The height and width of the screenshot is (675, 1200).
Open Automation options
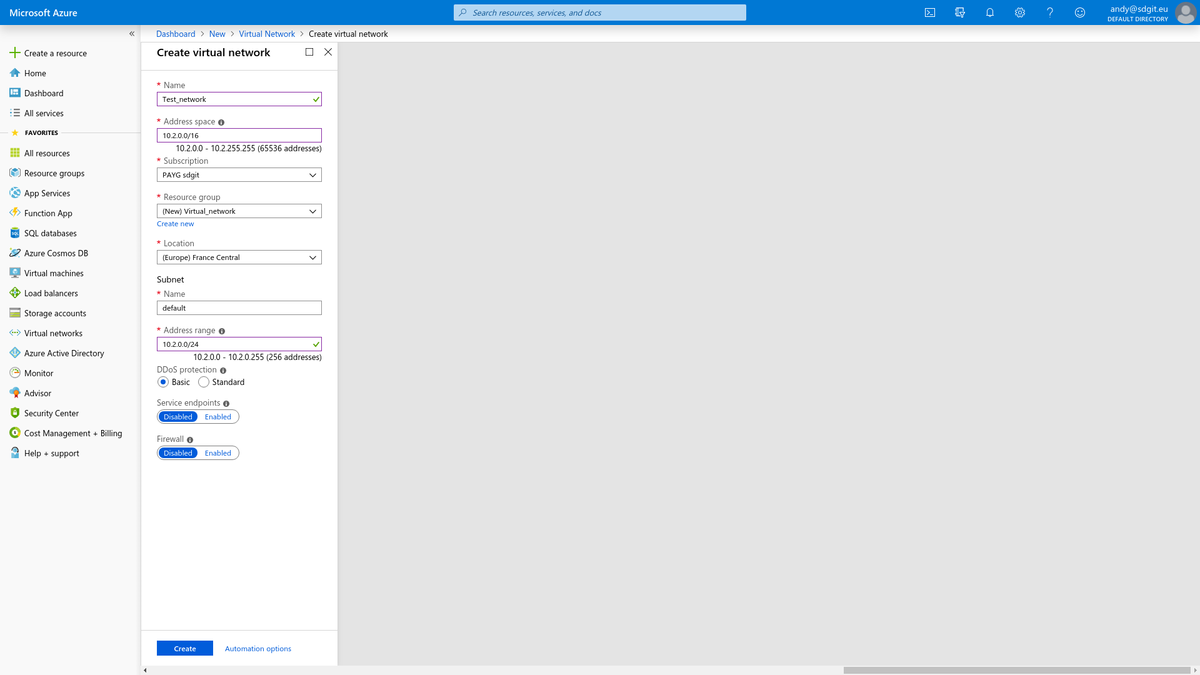coord(258,647)
